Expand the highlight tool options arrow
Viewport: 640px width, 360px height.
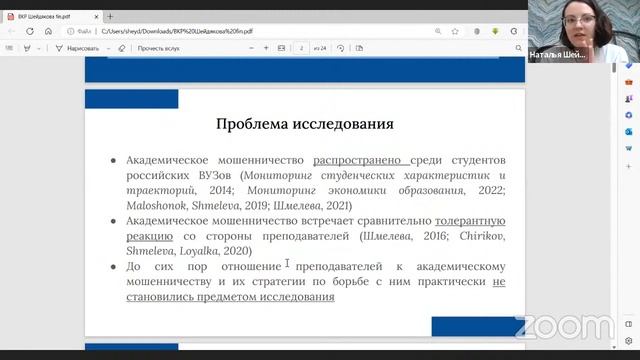[39, 48]
